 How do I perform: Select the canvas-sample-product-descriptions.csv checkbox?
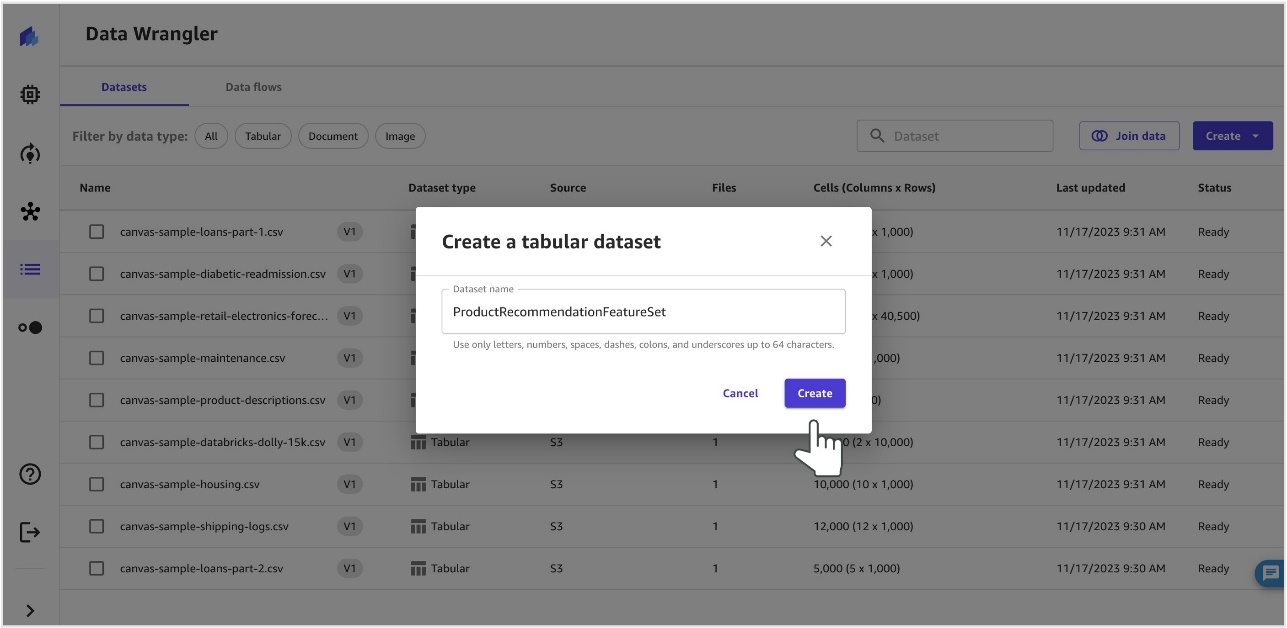coord(96,400)
